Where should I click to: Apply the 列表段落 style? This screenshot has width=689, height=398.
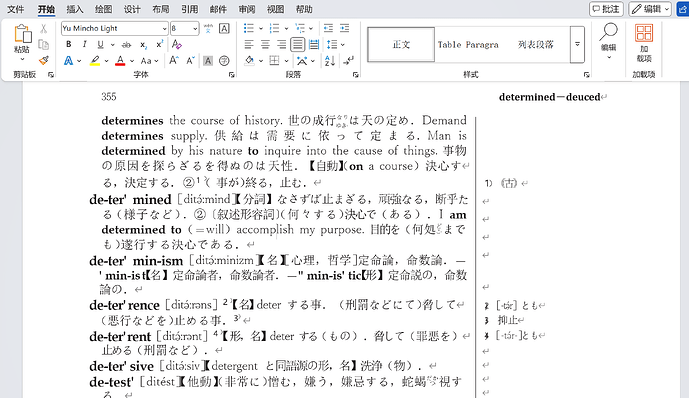tap(536, 44)
